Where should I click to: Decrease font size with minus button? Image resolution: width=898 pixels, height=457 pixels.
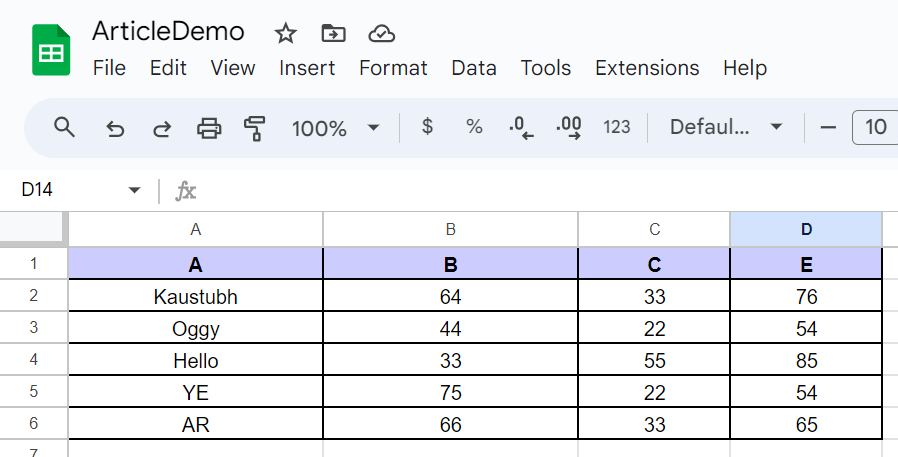click(x=828, y=127)
